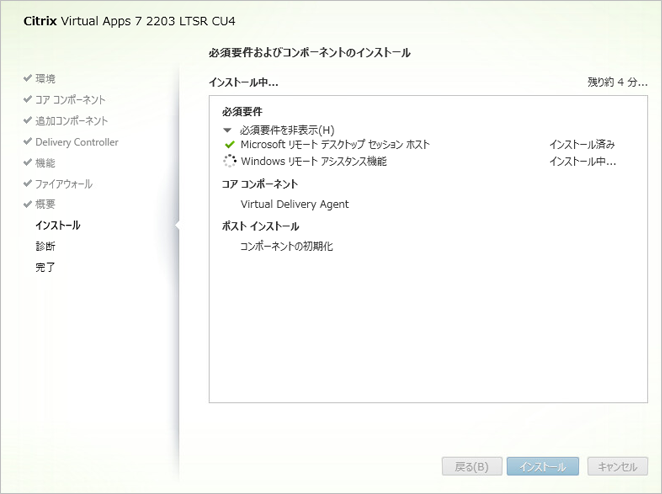Select the 概要 step in sidebar

coord(45,204)
